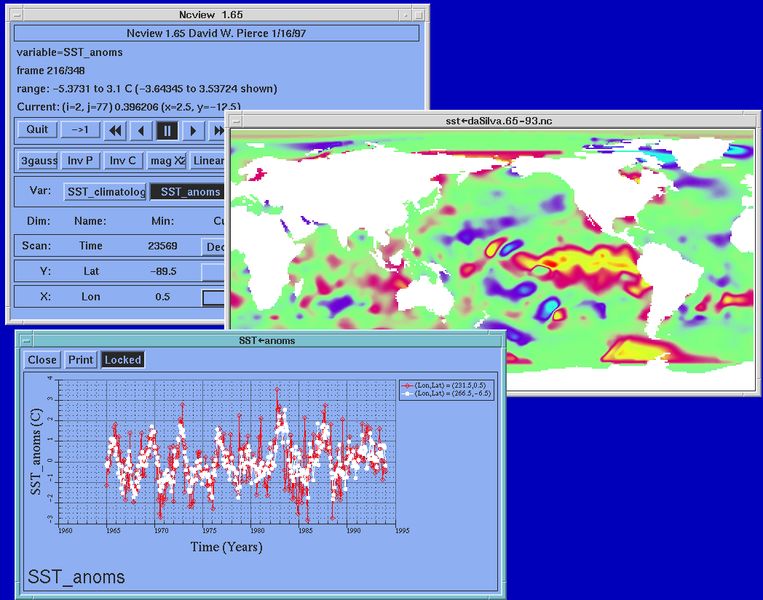
Task: Switch the Linear transform option
Action: point(208,161)
